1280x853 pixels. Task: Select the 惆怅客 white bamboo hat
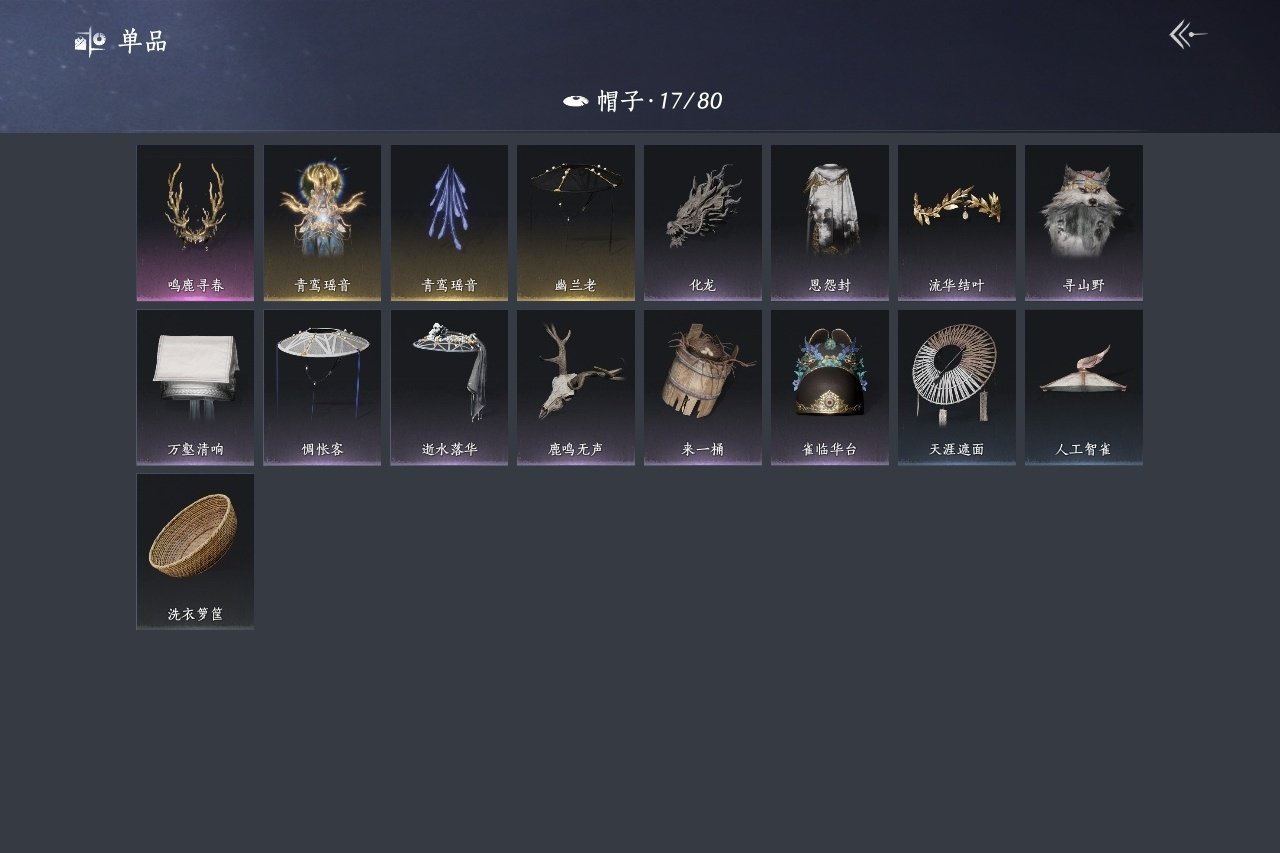(x=322, y=387)
